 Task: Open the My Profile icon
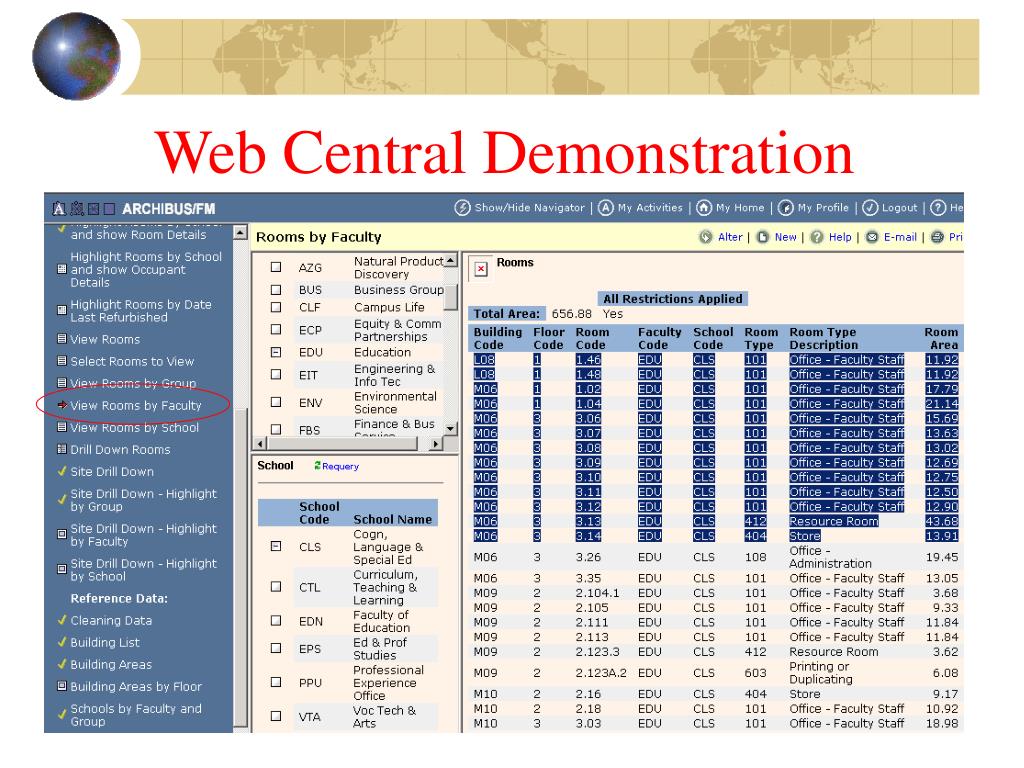(x=786, y=208)
